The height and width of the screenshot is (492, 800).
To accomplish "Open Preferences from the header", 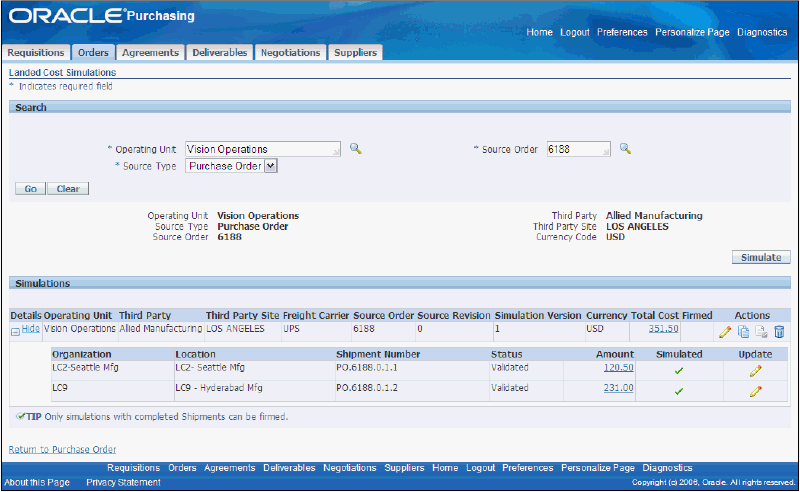I will point(622,32).
